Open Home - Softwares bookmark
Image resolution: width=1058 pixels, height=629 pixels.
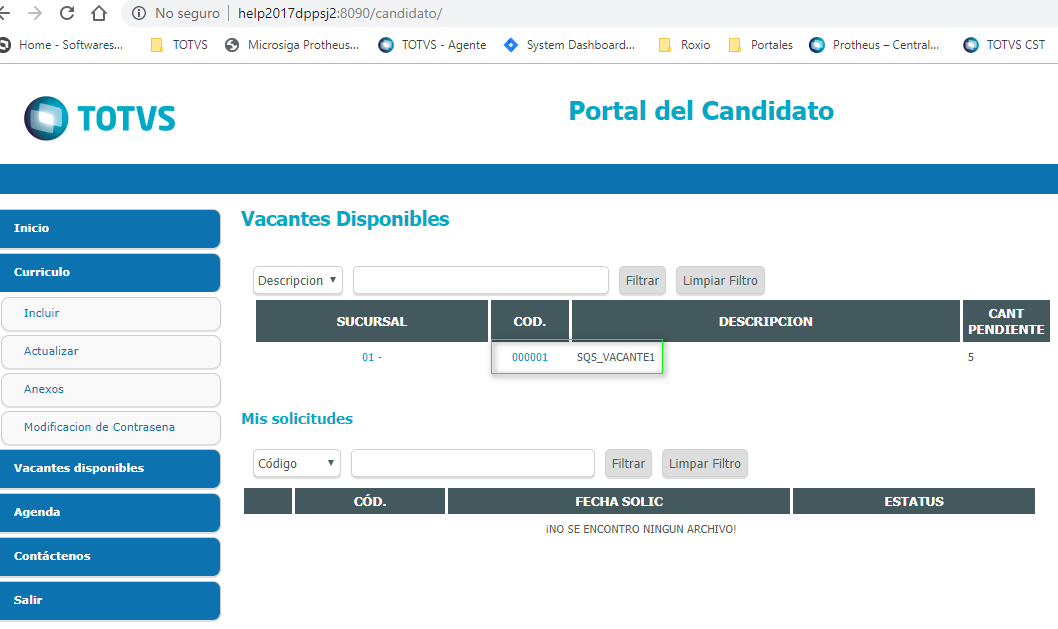pos(61,45)
